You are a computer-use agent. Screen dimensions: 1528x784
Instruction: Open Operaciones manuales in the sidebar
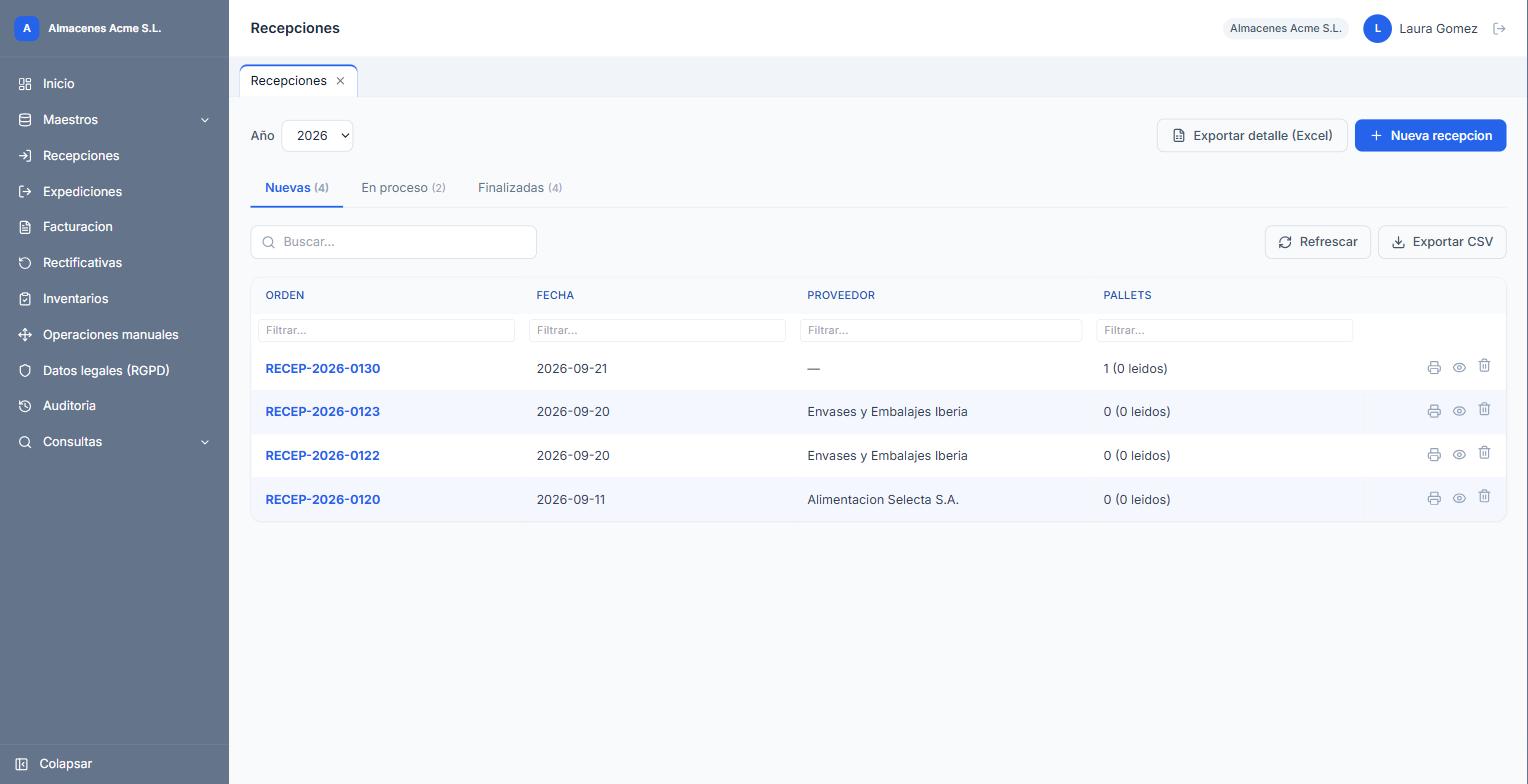coord(114,335)
